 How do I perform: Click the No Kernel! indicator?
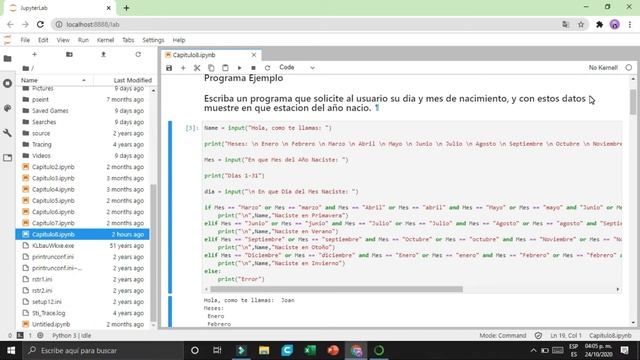pos(603,68)
